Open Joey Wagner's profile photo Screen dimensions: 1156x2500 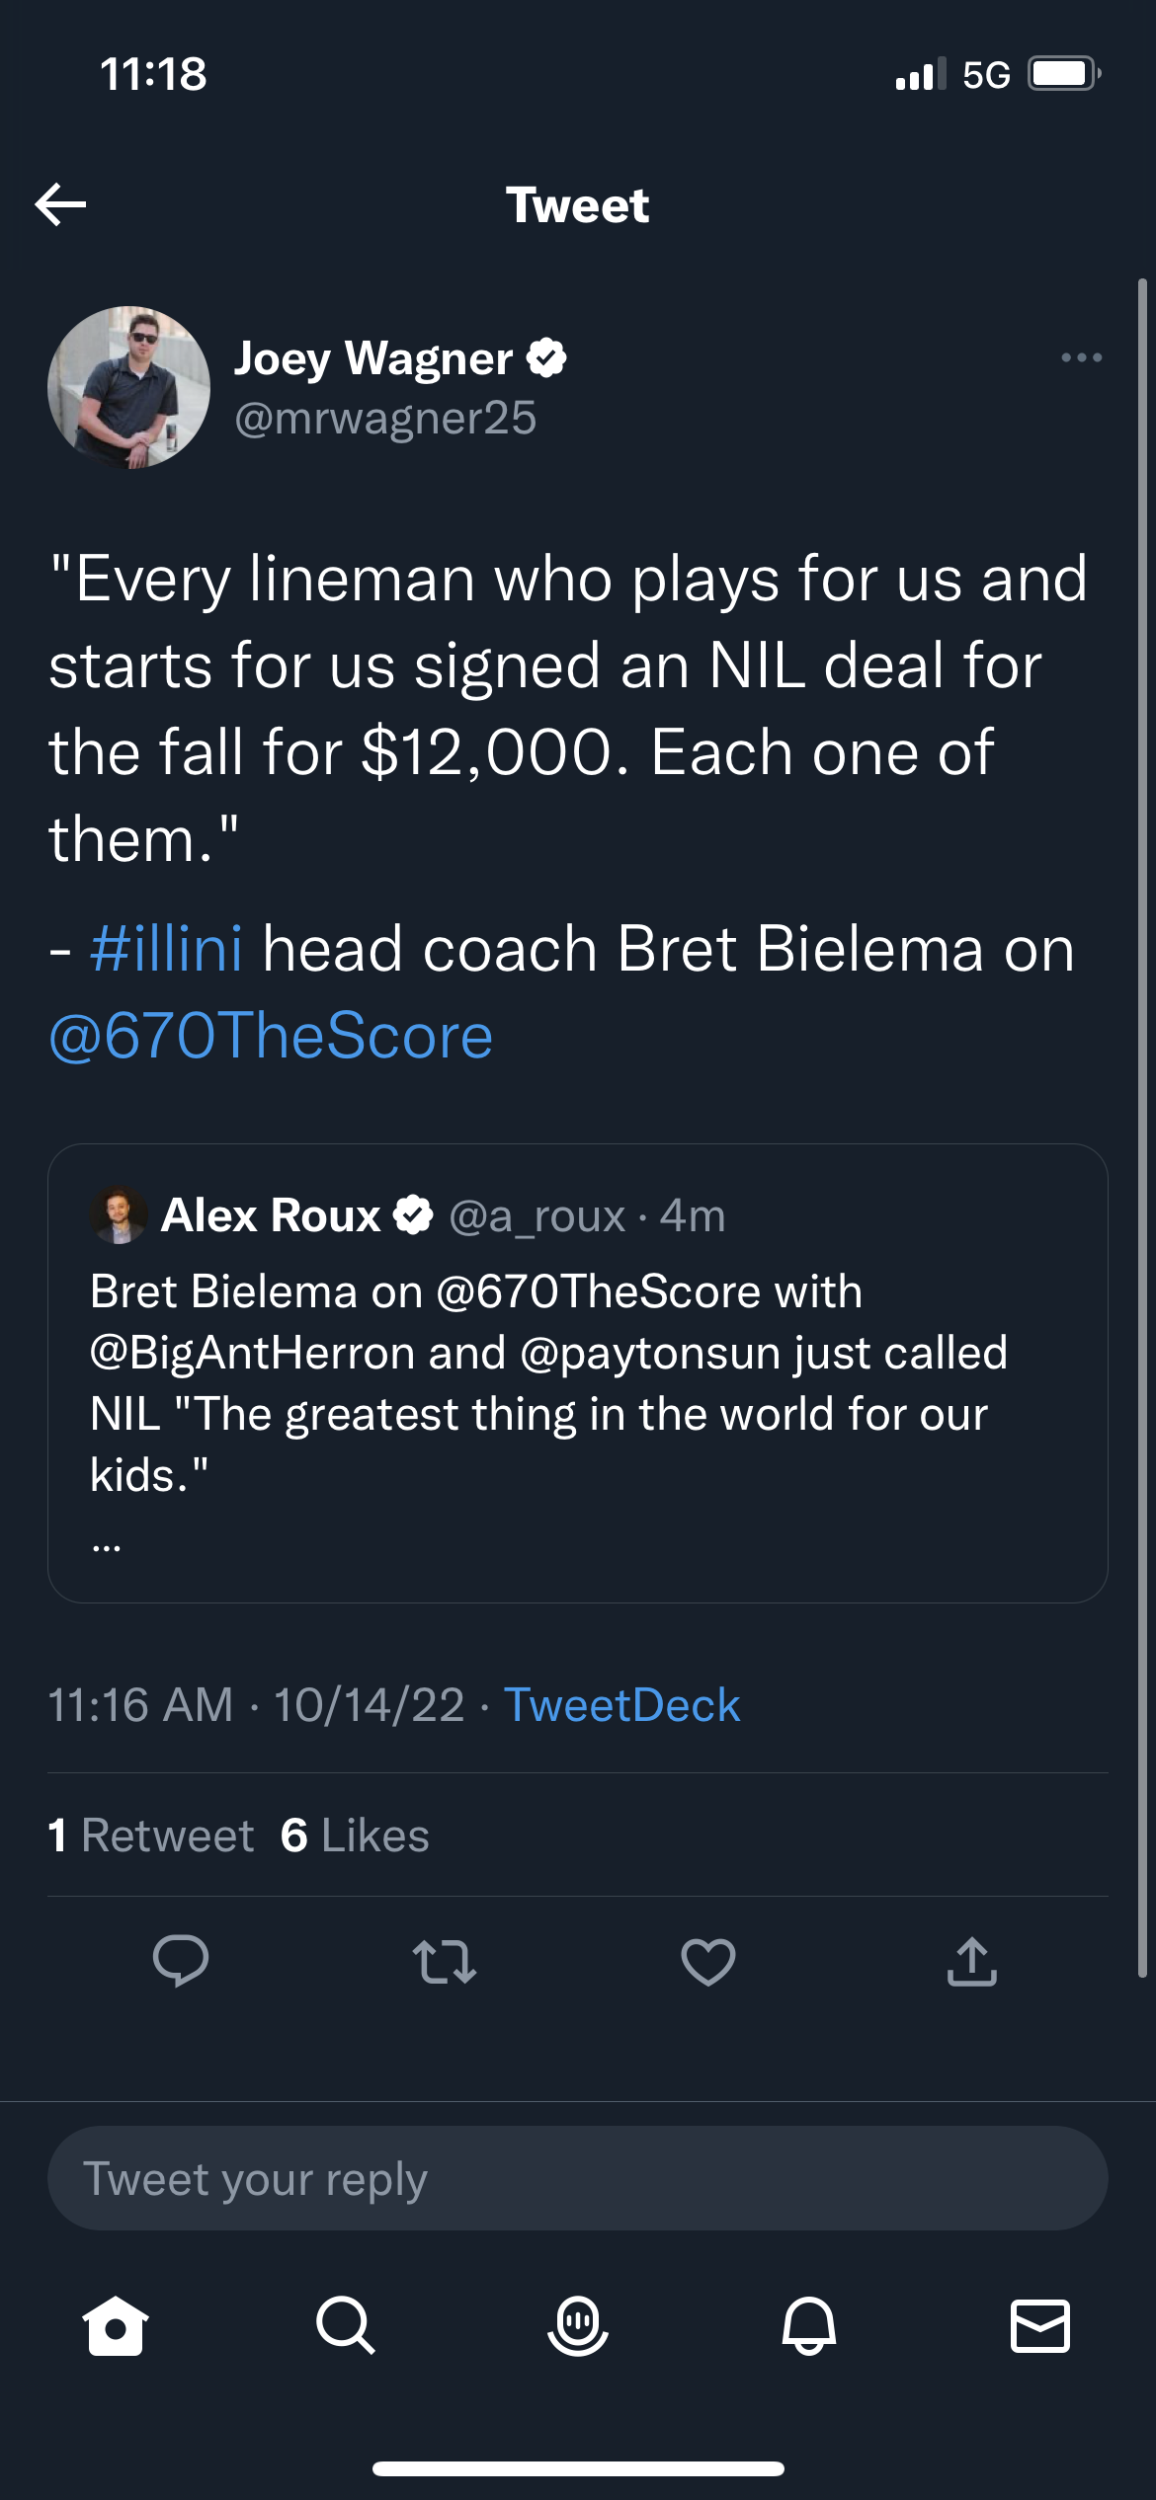pyautogui.click(x=129, y=387)
